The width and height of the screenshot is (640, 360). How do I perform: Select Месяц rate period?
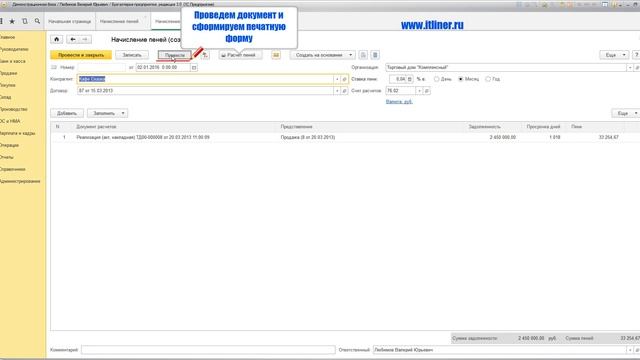pyautogui.click(x=461, y=79)
